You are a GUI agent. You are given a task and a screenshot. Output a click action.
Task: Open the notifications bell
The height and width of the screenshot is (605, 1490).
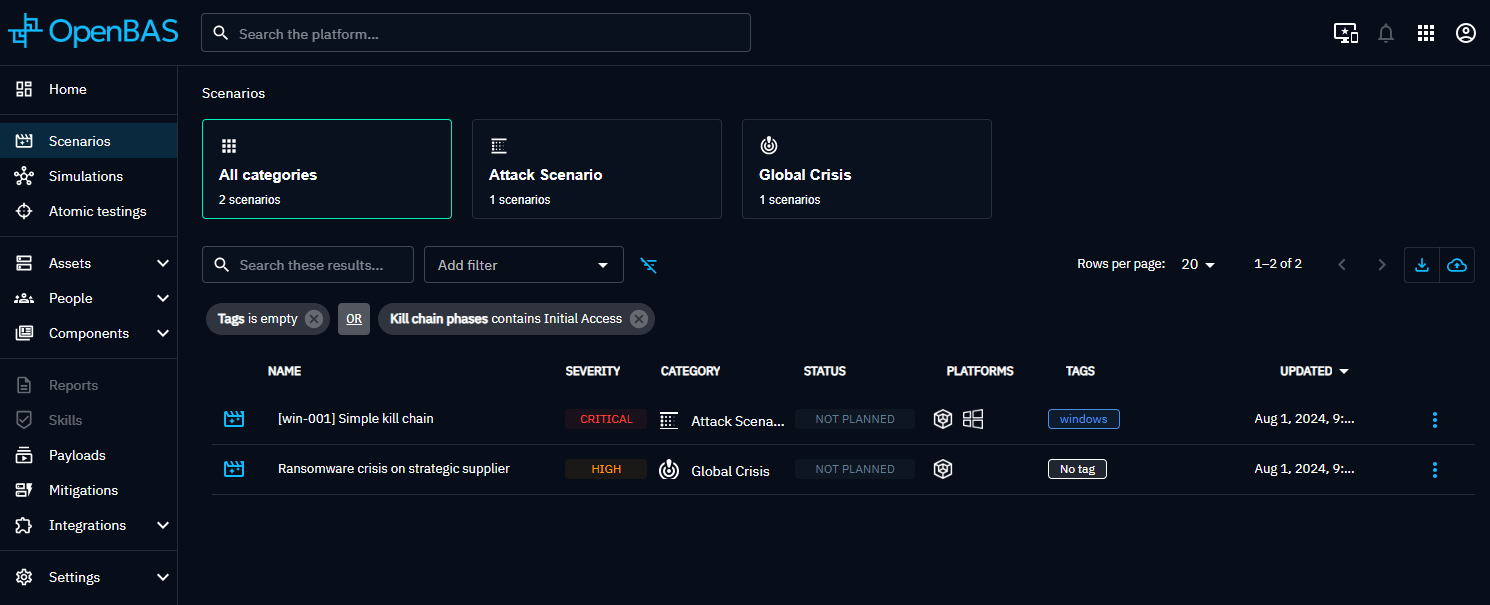1386,33
